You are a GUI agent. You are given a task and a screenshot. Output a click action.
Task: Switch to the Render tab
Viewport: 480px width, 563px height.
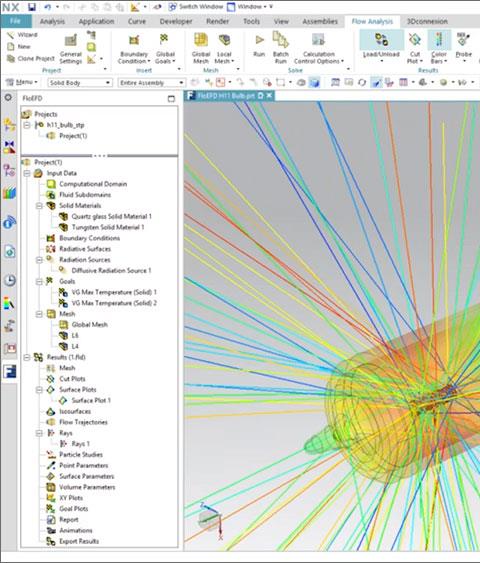click(x=217, y=22)
